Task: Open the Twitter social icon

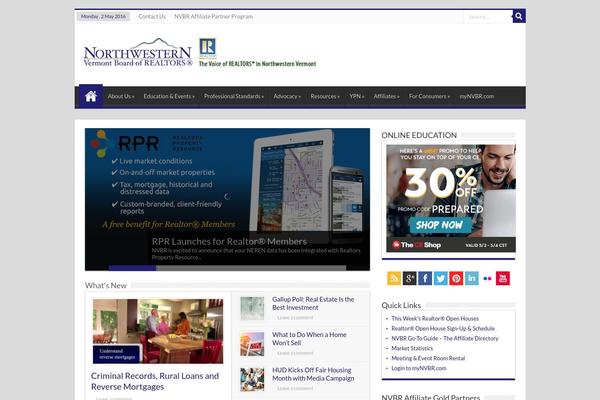Action: click(440, 278)
